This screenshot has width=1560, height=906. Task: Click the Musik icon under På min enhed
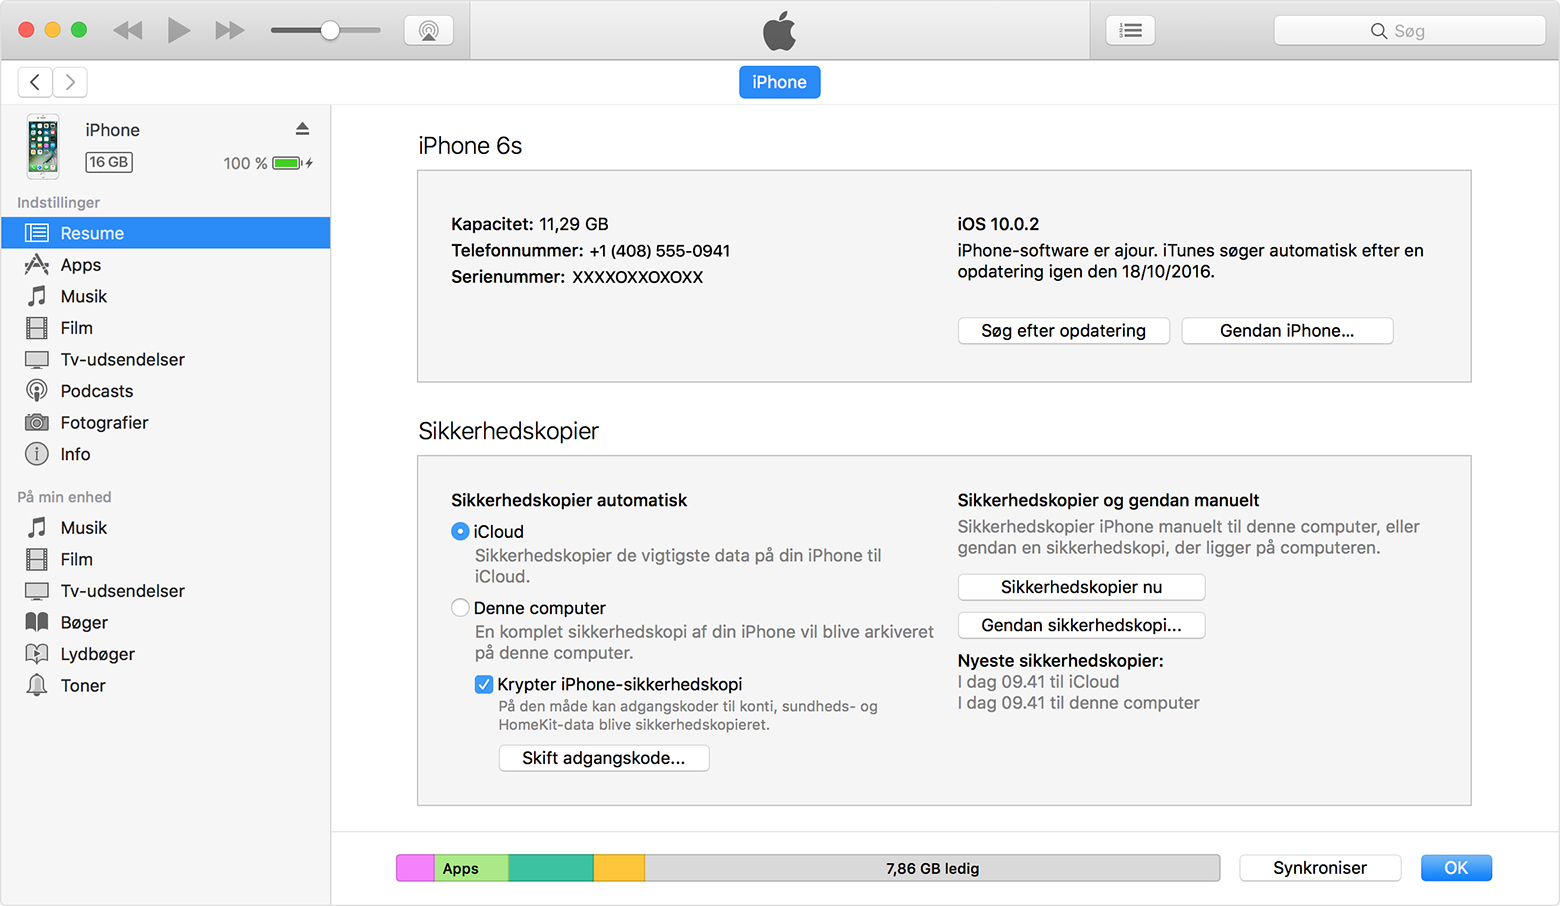click(37, 527)
